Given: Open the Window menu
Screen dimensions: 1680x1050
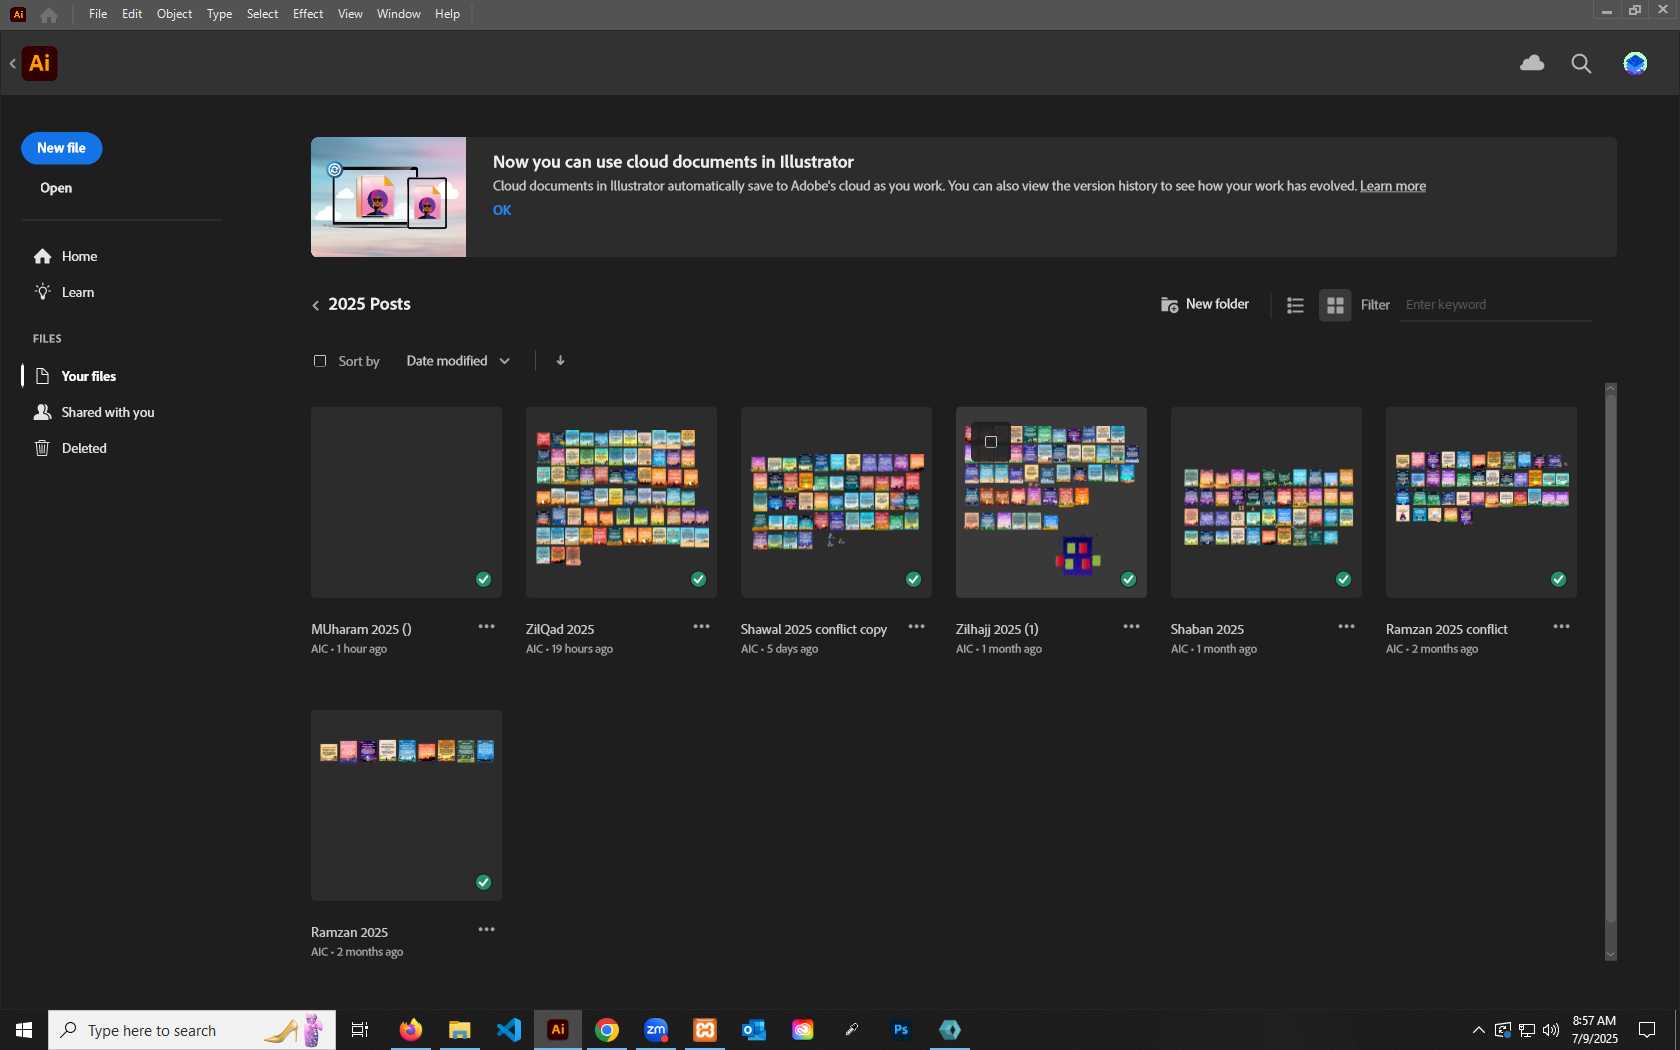Looking at the screenshot, I should click(398, 14).
